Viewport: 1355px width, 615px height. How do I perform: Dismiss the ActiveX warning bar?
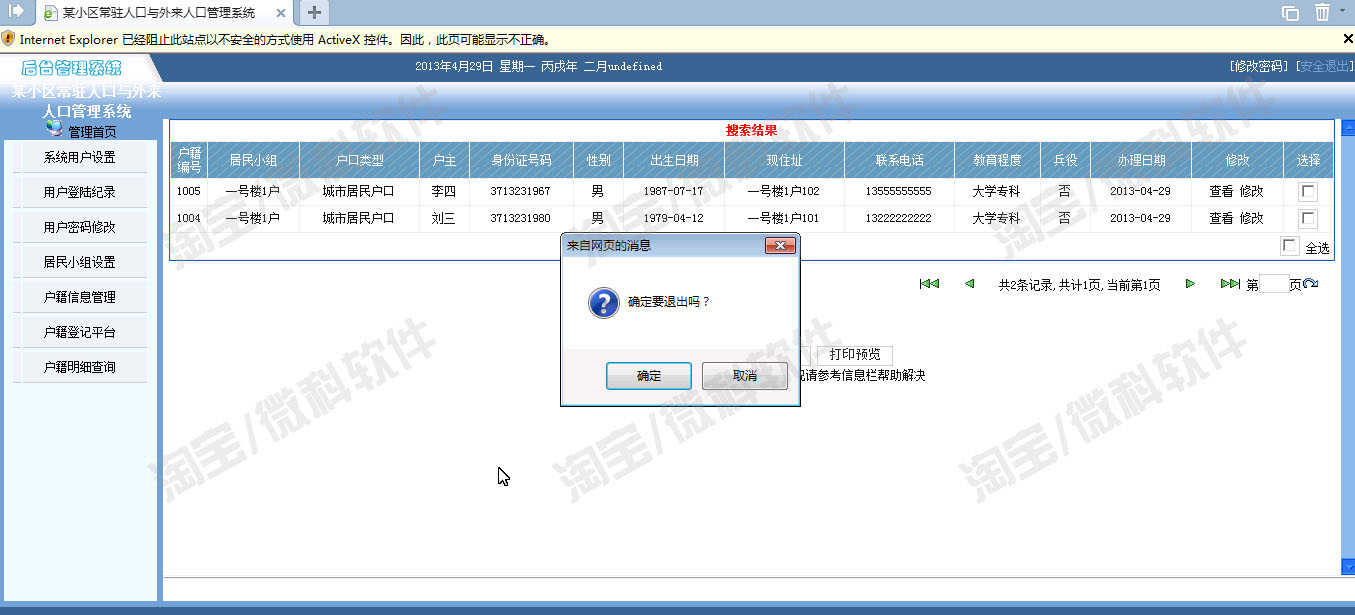[x=1348, y=39]
